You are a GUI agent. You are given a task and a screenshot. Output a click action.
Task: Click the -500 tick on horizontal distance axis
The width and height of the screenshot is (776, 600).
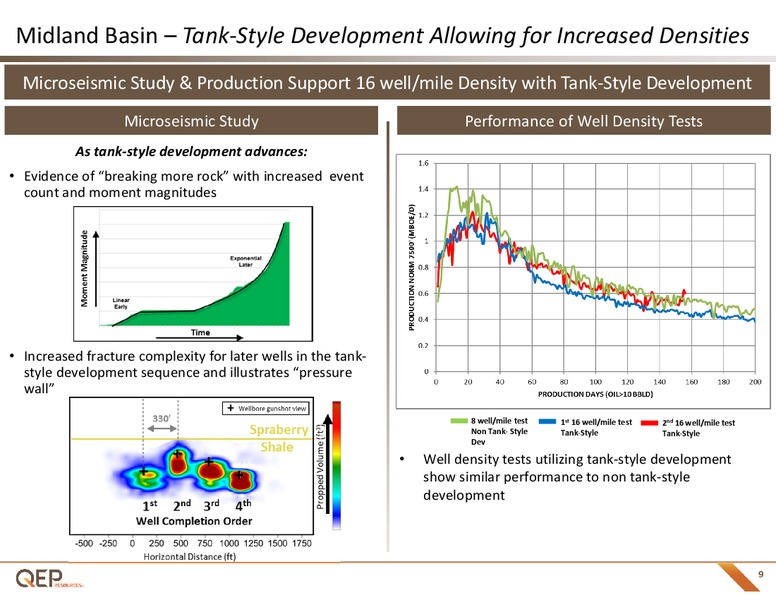pos(84,543)
